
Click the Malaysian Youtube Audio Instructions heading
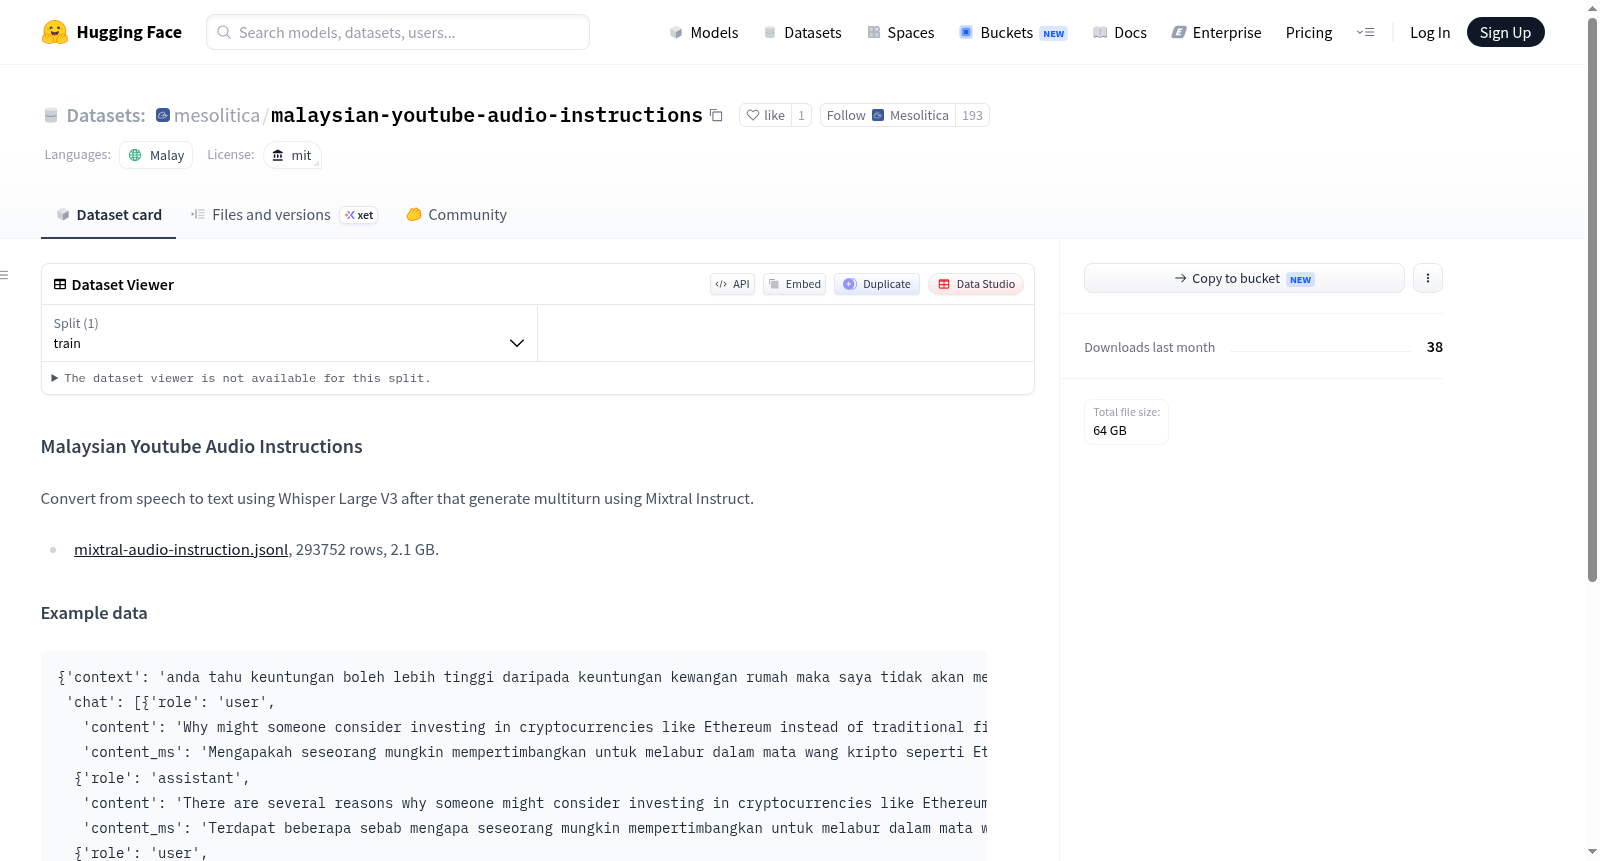pyautogui.click(x=201, y=447)
